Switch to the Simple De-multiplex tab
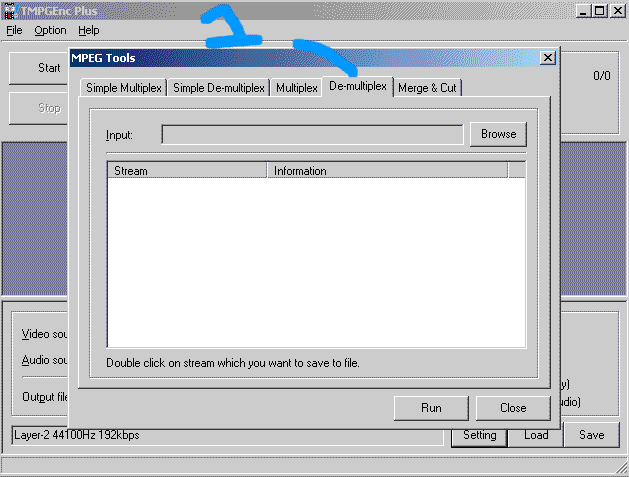Viewport: 629px width, 477px height. click(219, 88)
